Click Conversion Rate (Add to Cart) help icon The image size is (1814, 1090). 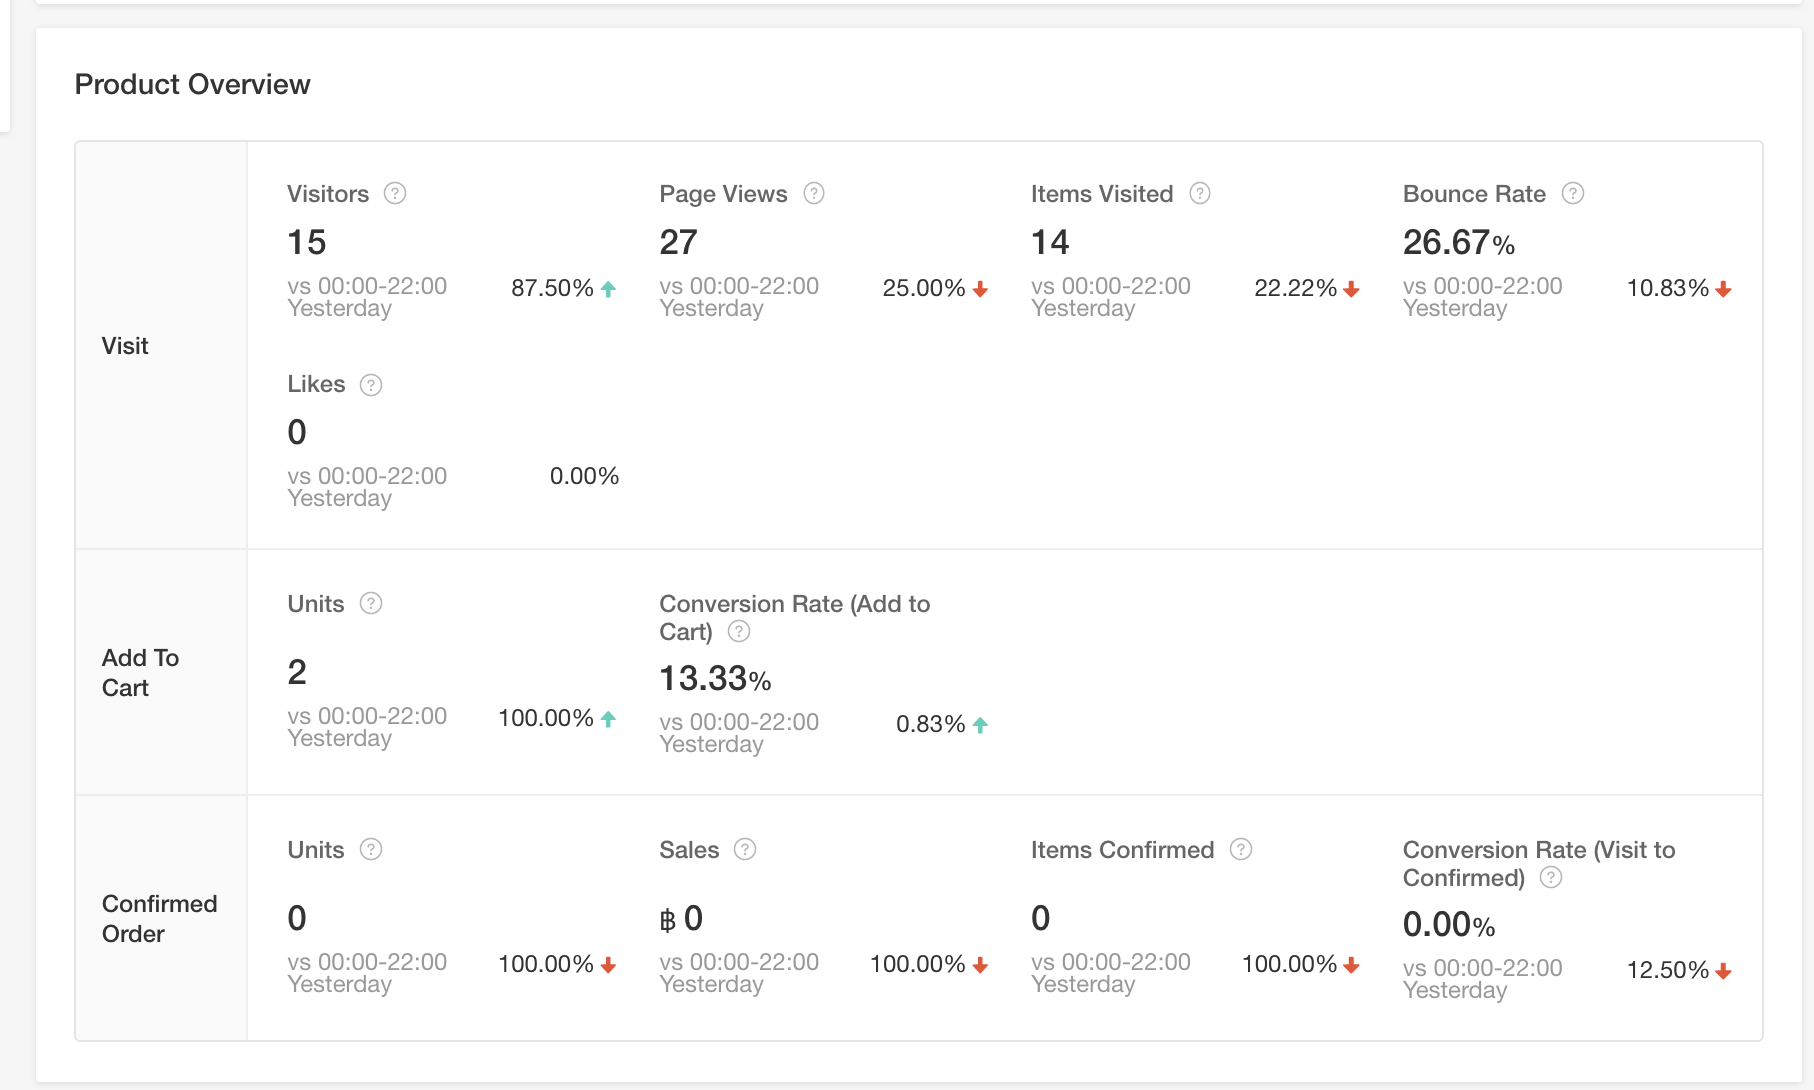point(739,632)
